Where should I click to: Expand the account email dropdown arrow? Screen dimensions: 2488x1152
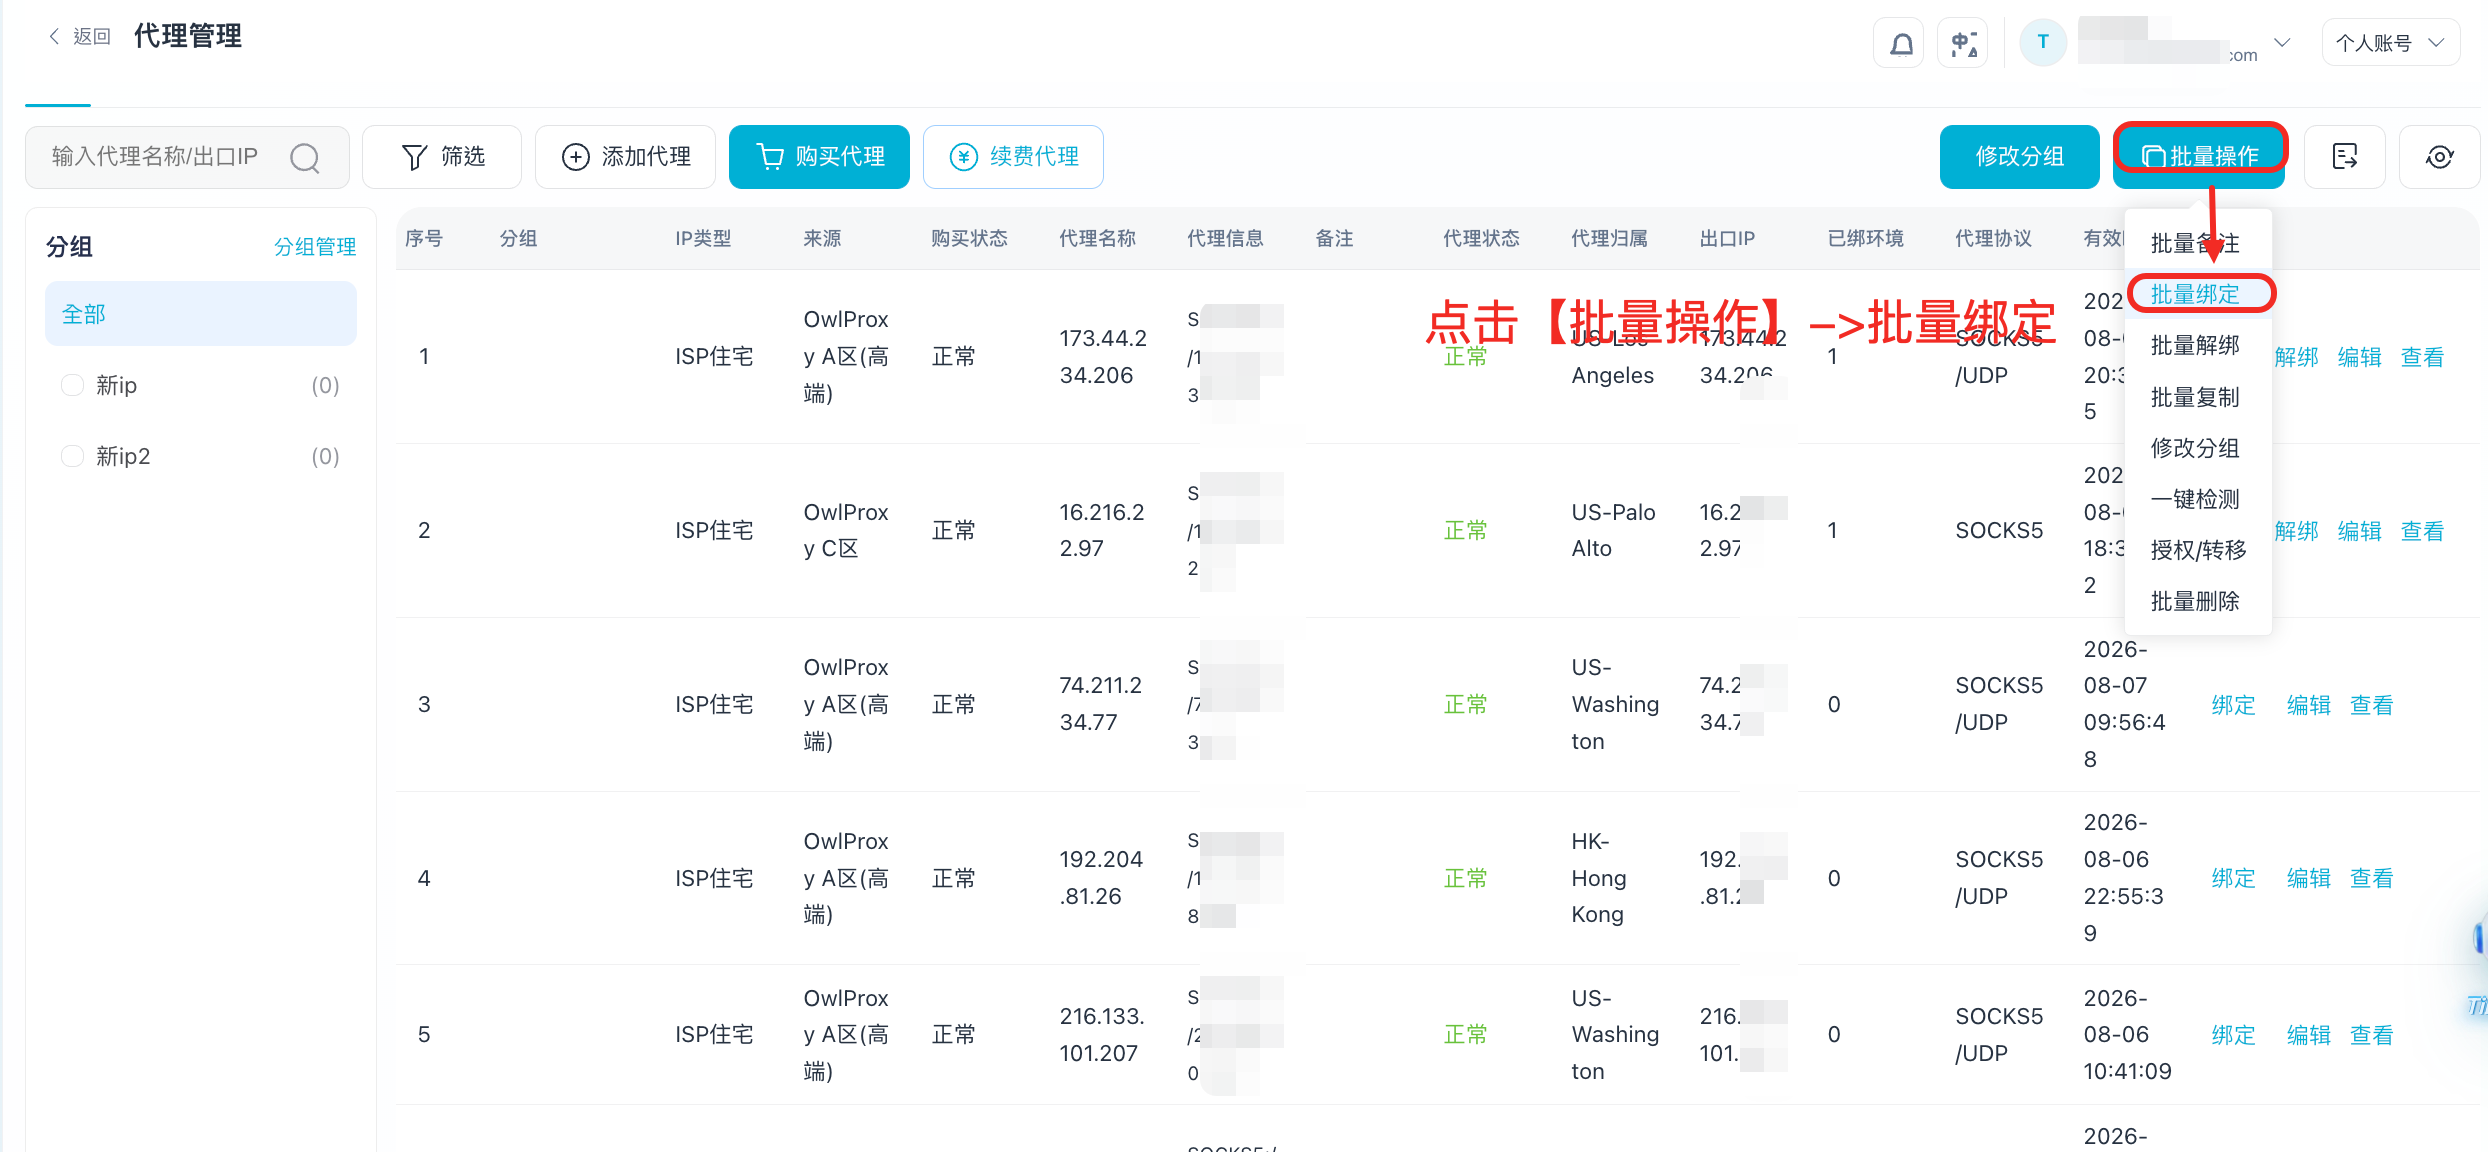point(2283,43)
